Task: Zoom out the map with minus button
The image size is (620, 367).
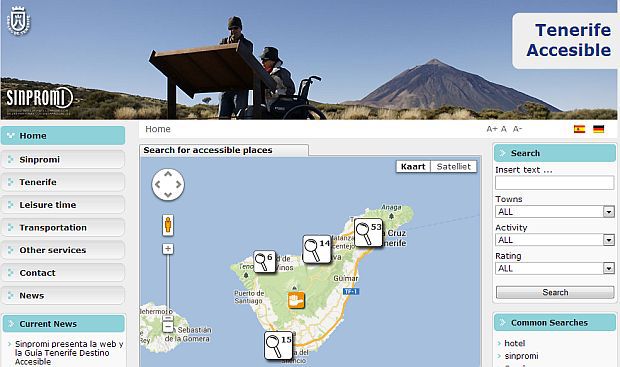Action: tap(168, 327)
